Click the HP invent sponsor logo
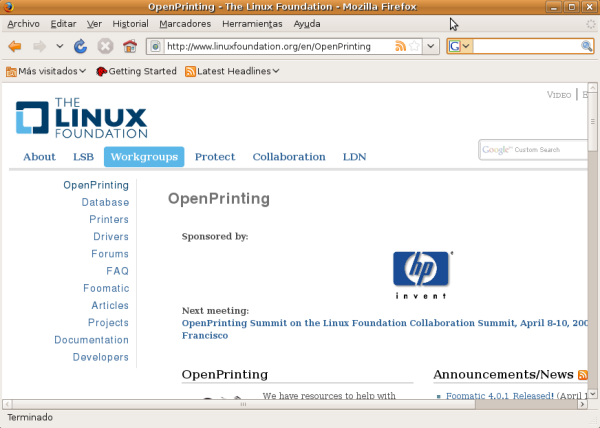 click(421, 273)
